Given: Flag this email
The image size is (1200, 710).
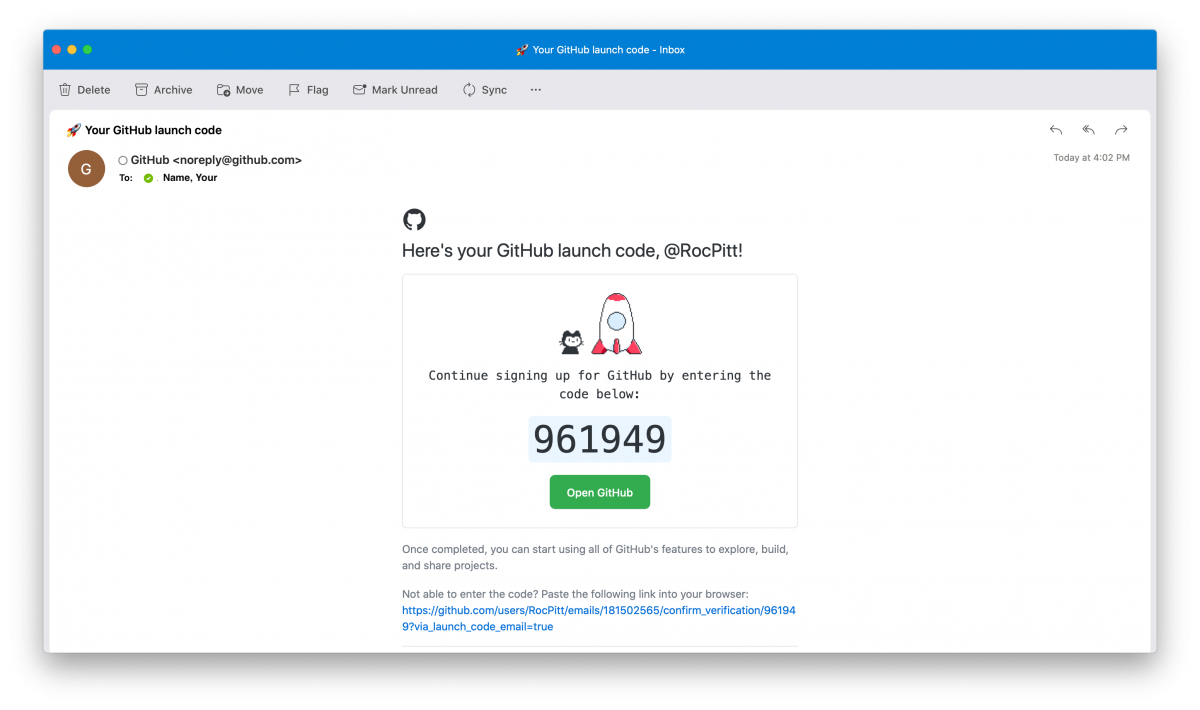Looking at the screenshot, I should pos(308,90).
